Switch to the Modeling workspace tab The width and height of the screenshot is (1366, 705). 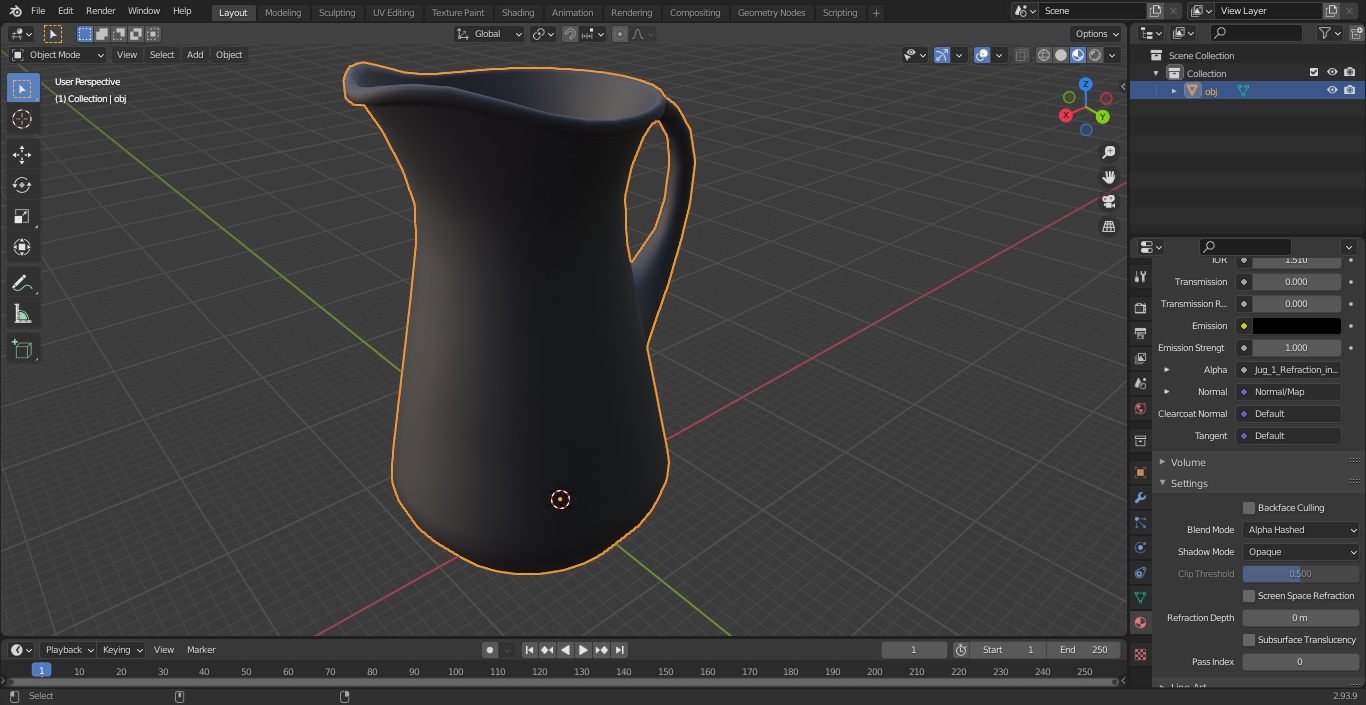(x=283, y=13)
